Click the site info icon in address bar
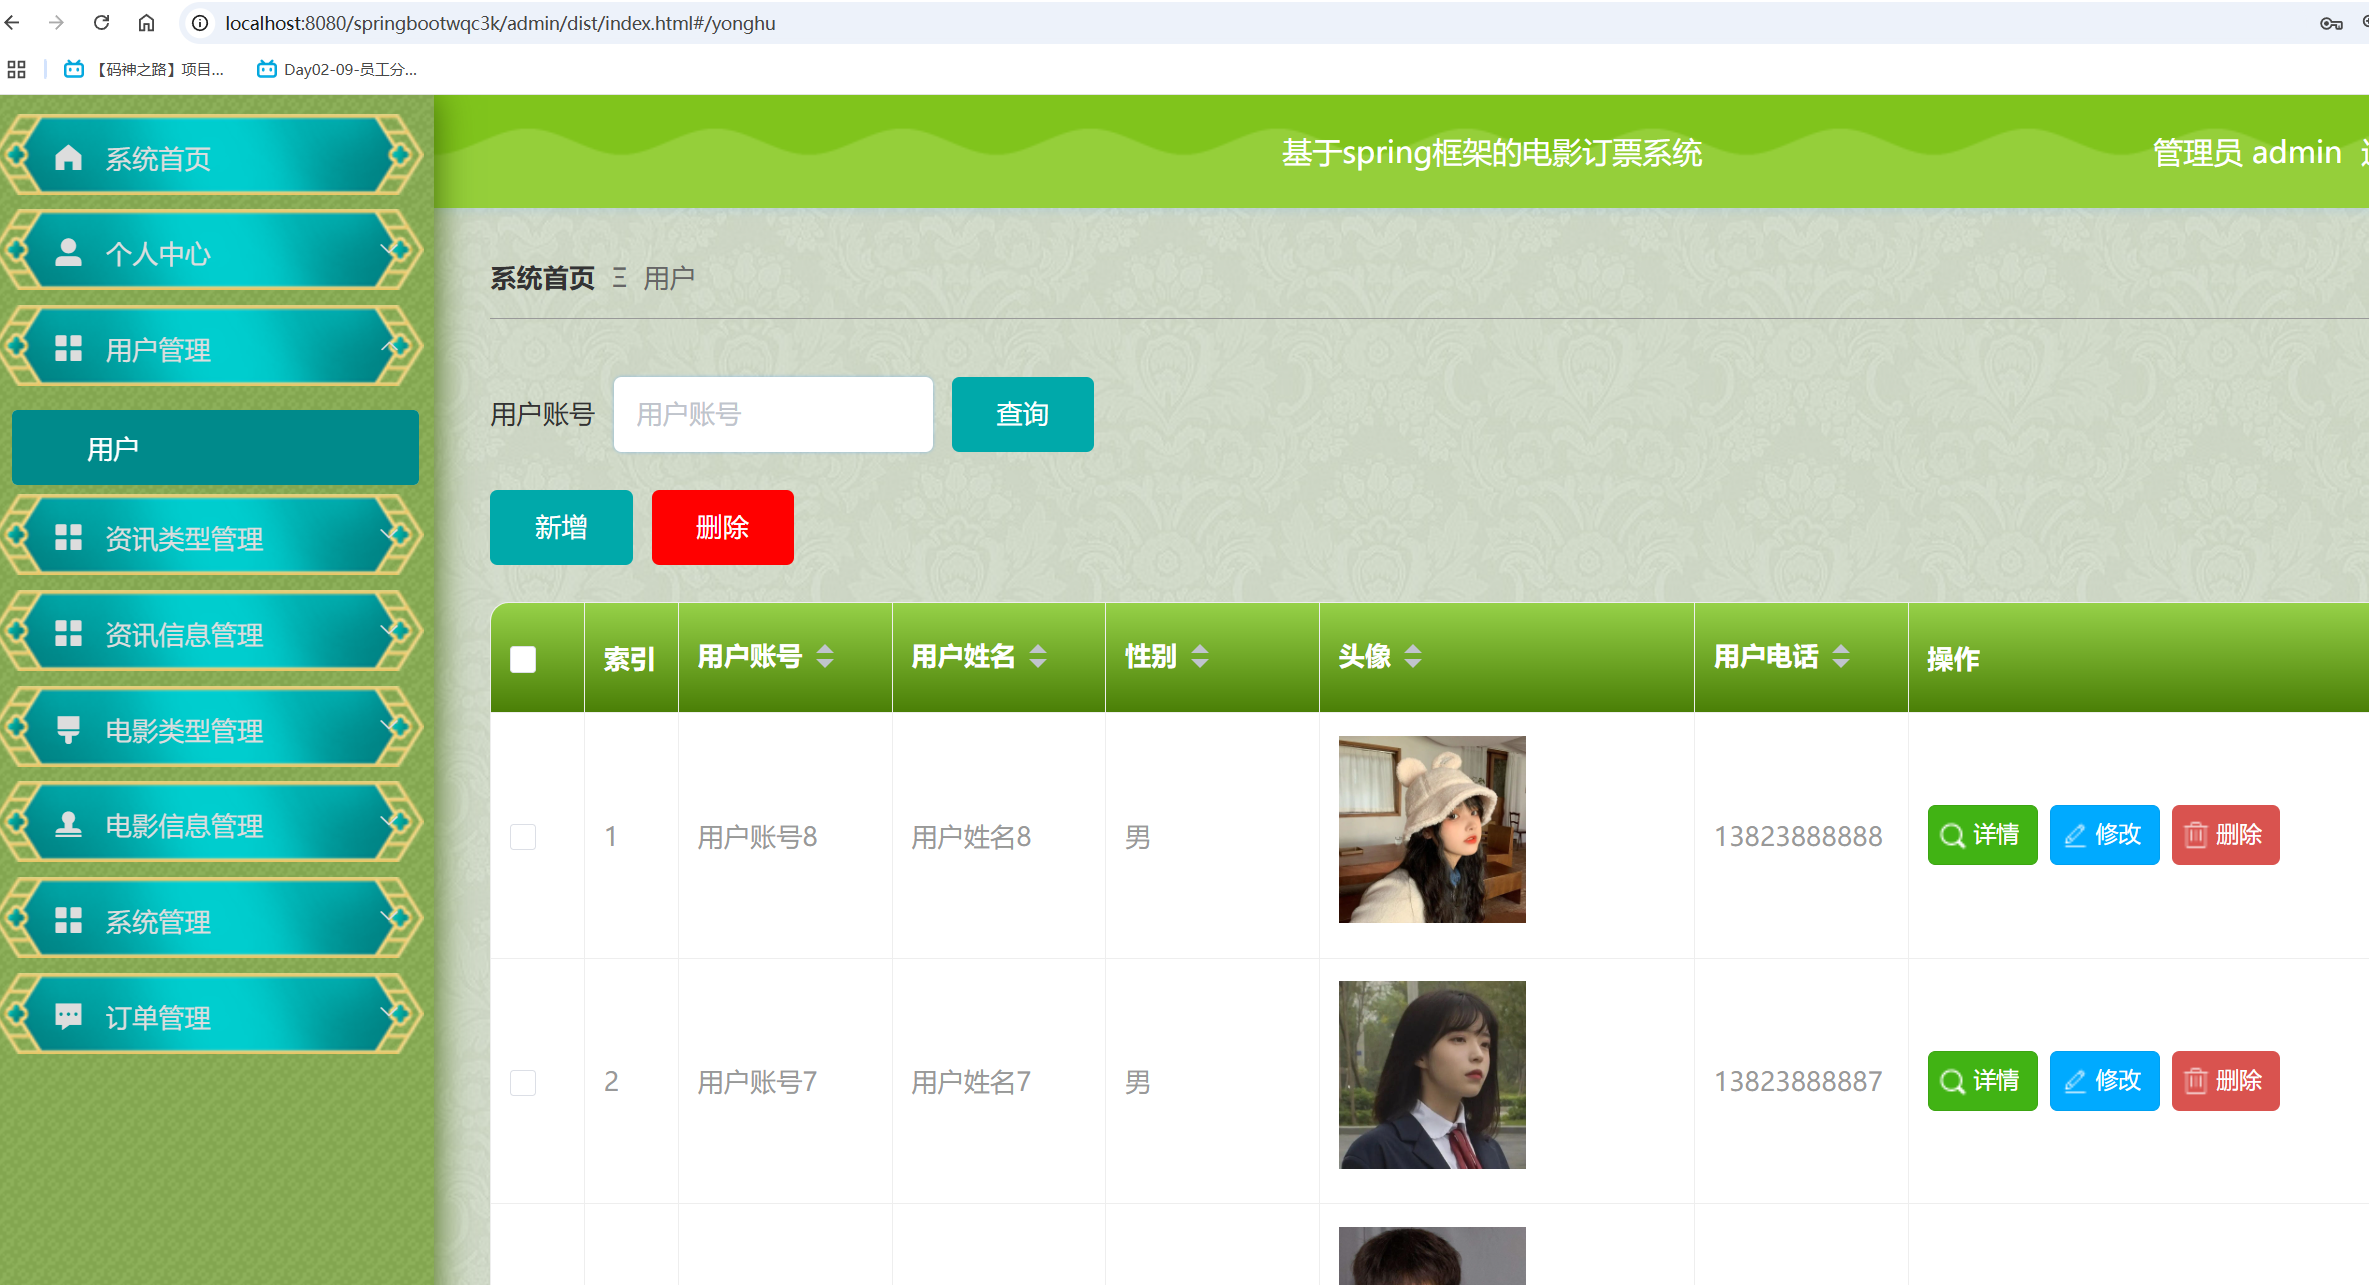Screen dimensions: 2369x1285 tap(200, 22)
